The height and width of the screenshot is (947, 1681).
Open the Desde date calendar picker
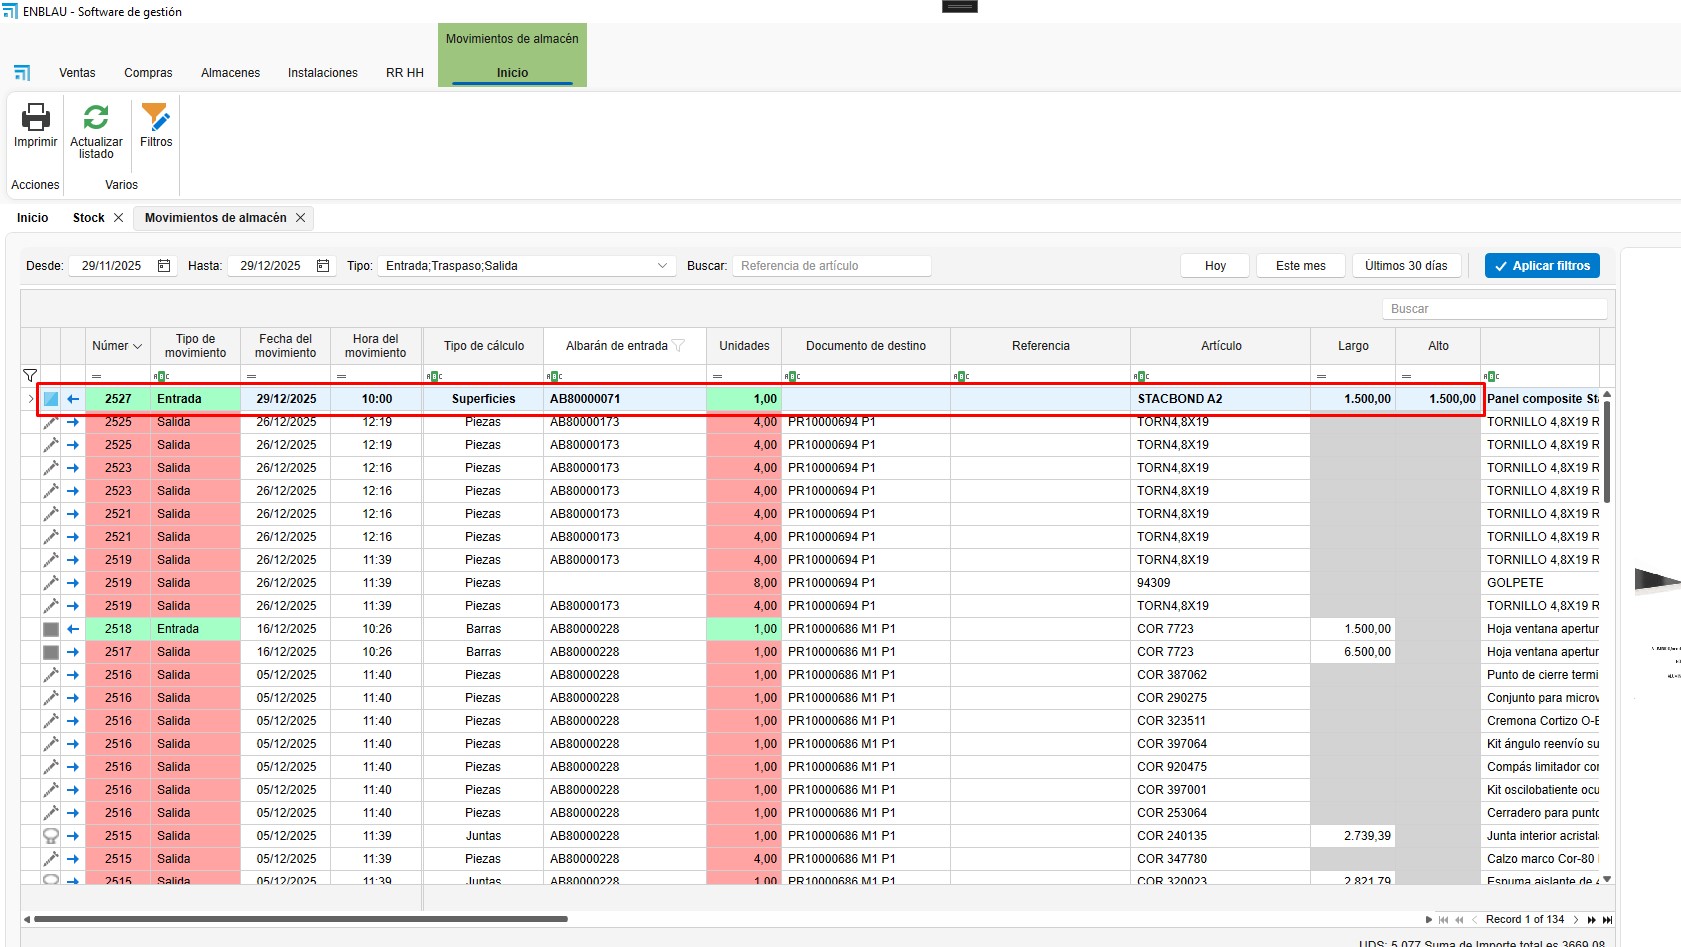[164, 266]
